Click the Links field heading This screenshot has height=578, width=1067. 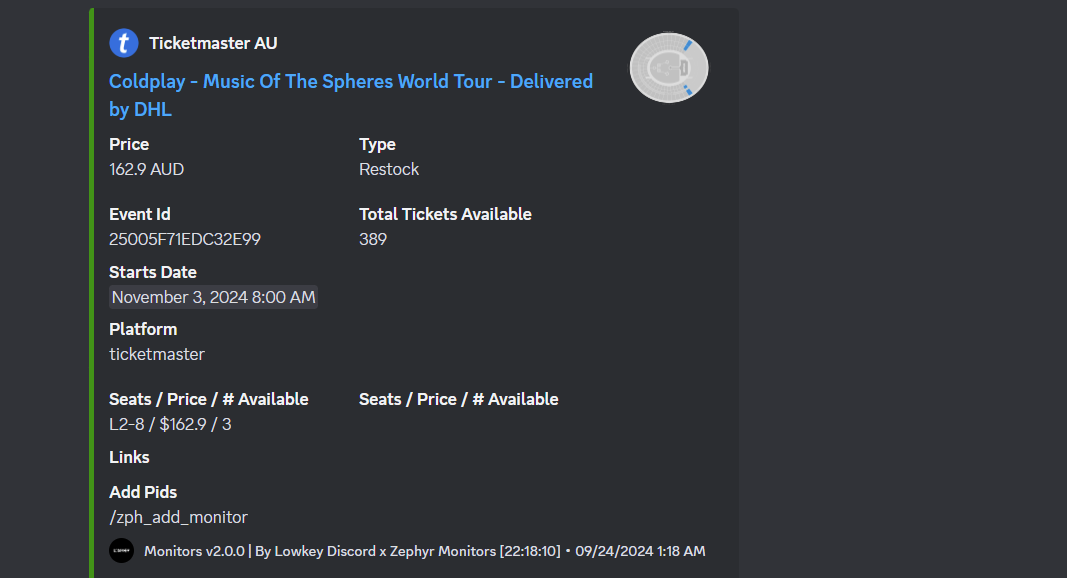click(x=129, y=457)
